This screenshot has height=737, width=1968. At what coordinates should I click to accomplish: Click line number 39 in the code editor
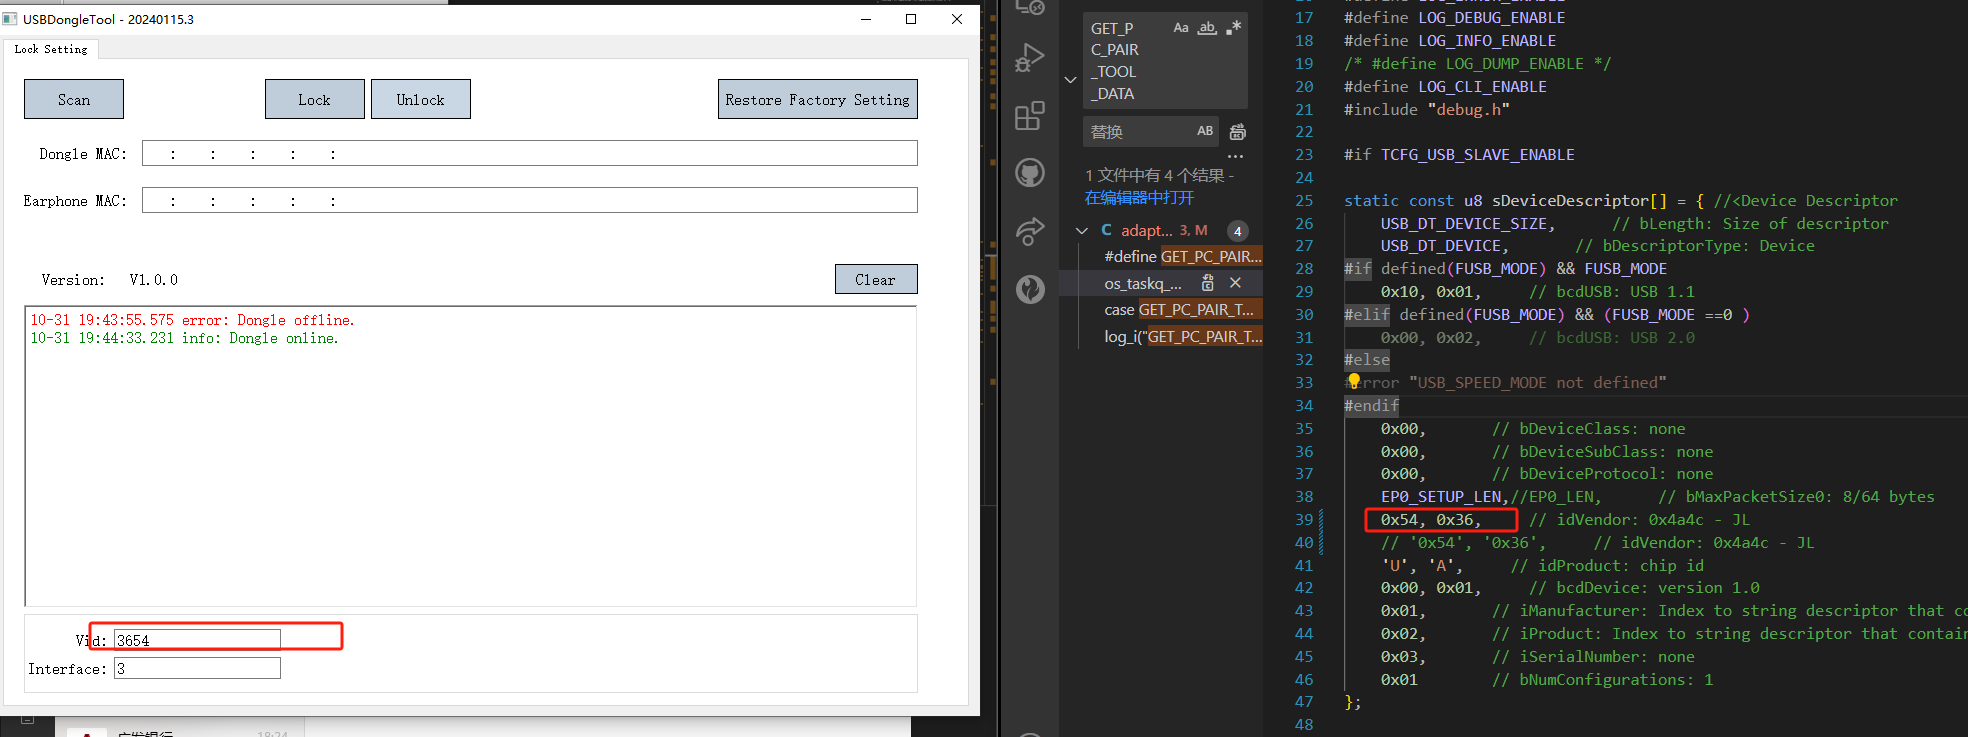click(1304, 519)
